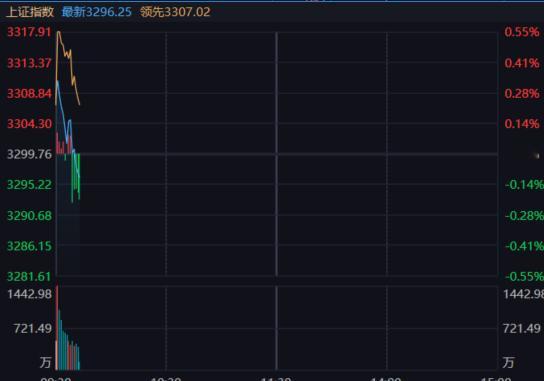Click the 3281.61 bottom price label
The width and height of the screenshot is (544, 381).
[29, 276]
